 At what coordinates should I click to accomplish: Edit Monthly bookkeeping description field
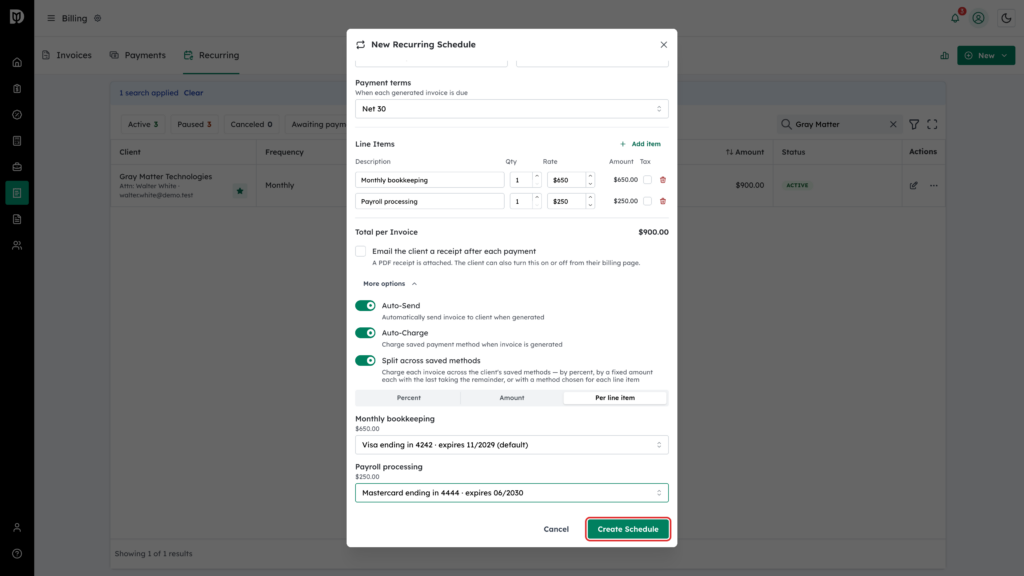tap(430, 180)
